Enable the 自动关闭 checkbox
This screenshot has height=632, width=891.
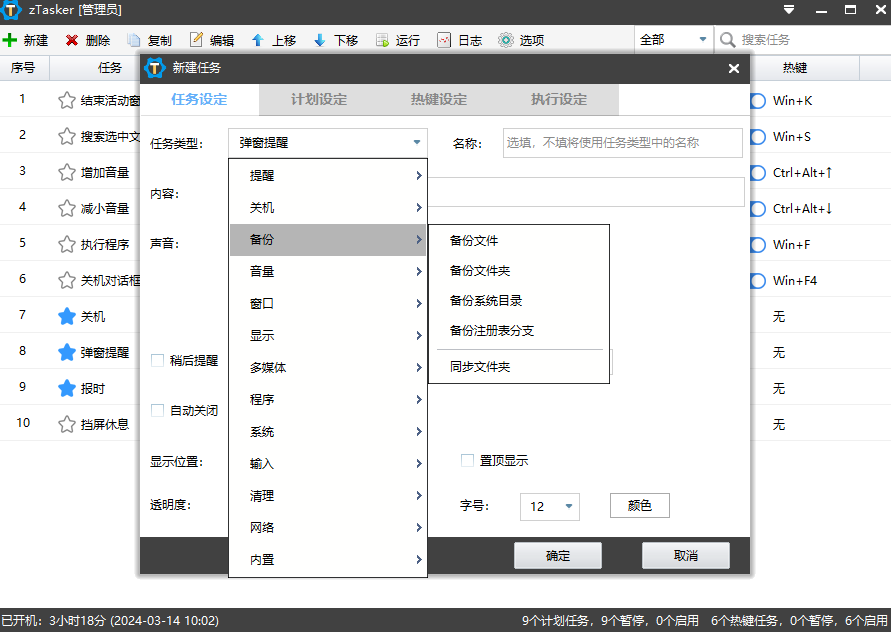coord(157,410)
